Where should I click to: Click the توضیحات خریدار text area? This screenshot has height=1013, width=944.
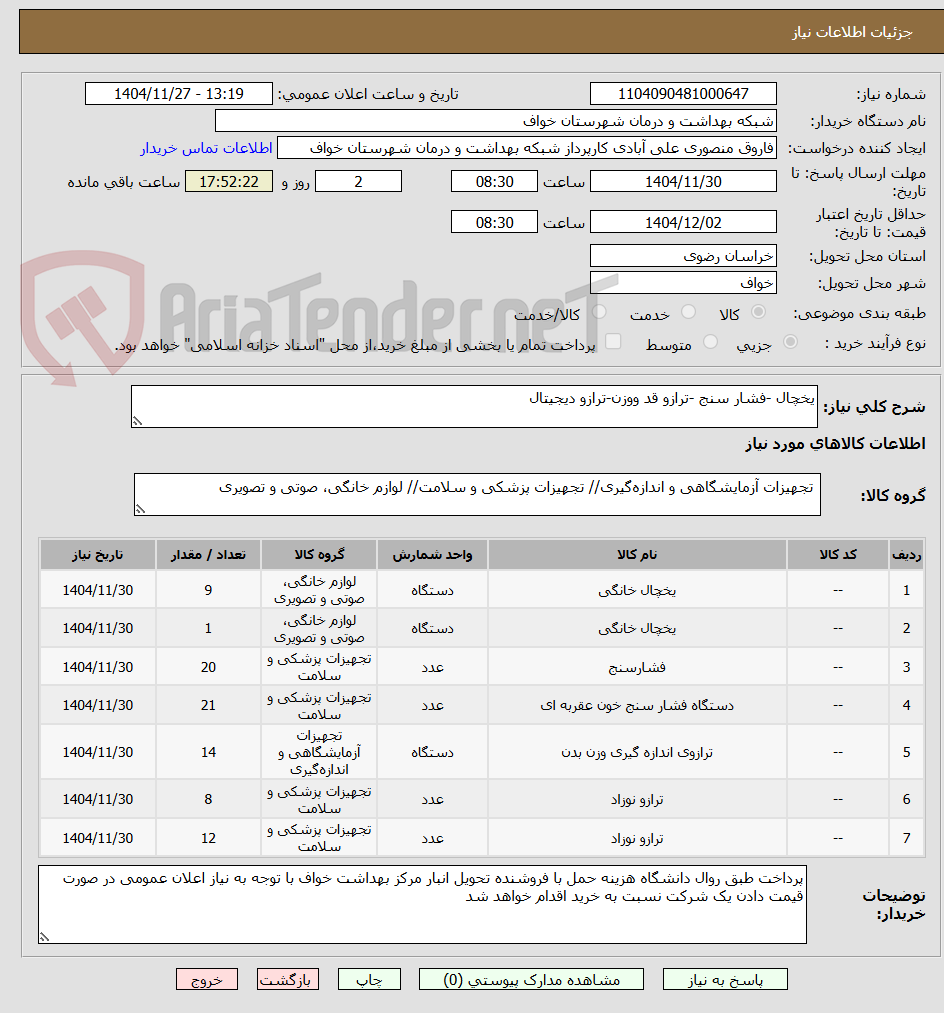(423, 904)
